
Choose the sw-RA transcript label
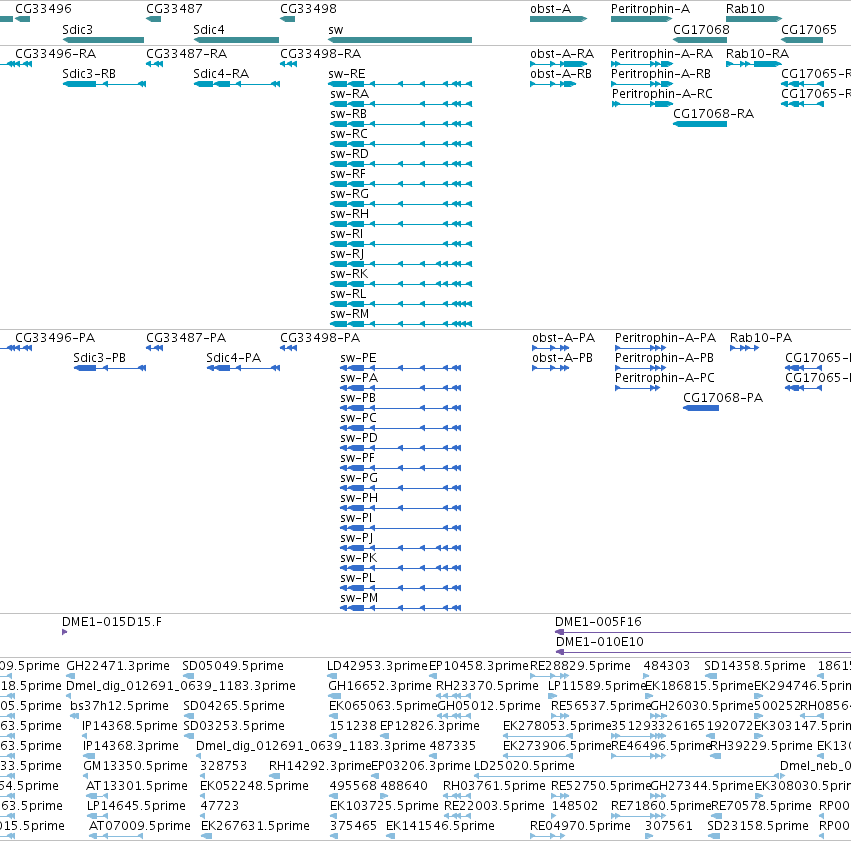[350, 94]
